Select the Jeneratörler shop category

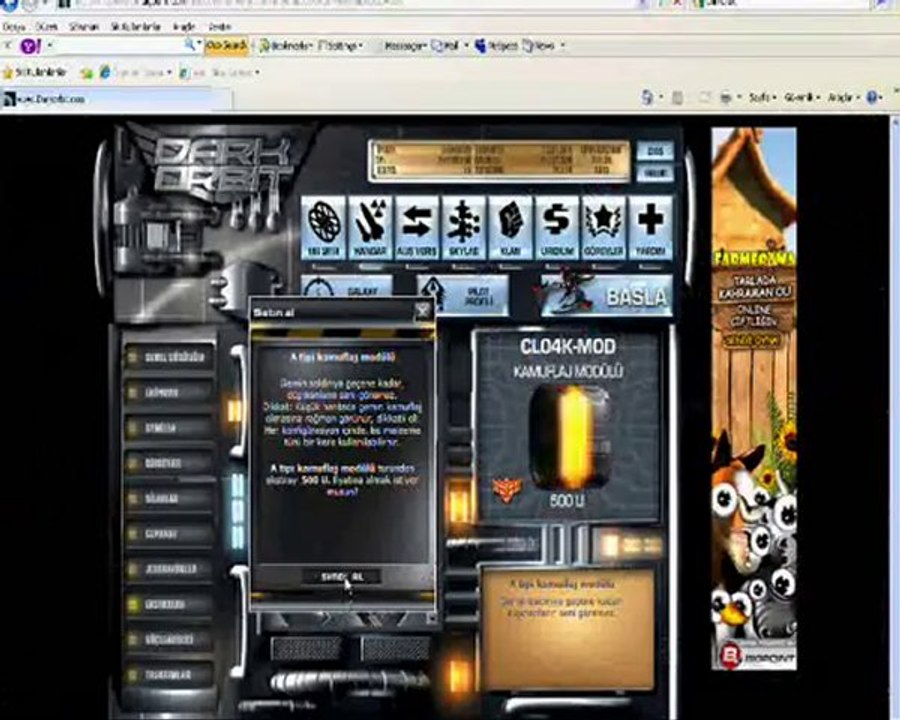coord(169,569)
